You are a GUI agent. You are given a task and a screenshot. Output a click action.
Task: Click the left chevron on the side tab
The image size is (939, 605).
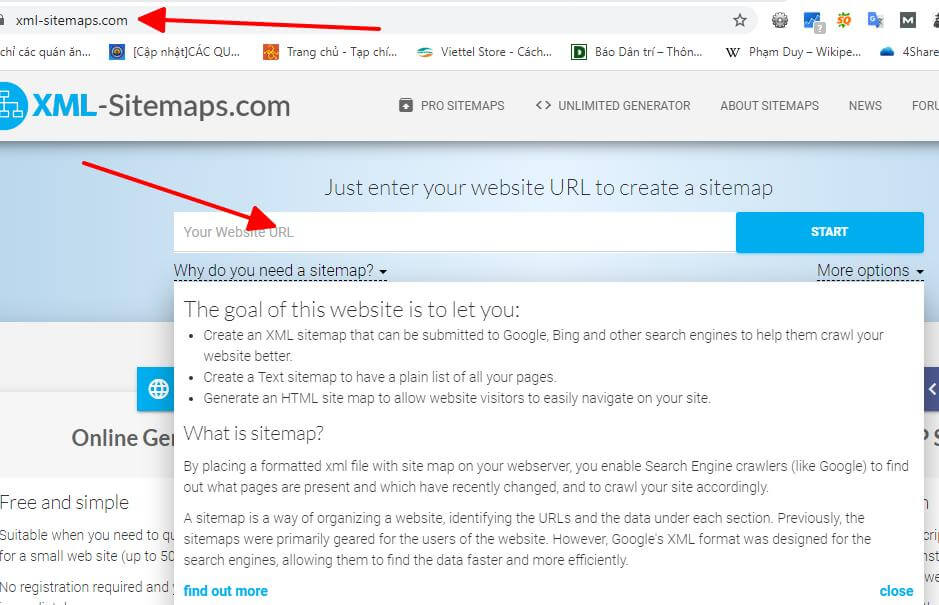pyautogui.click(x=932, y=389)
